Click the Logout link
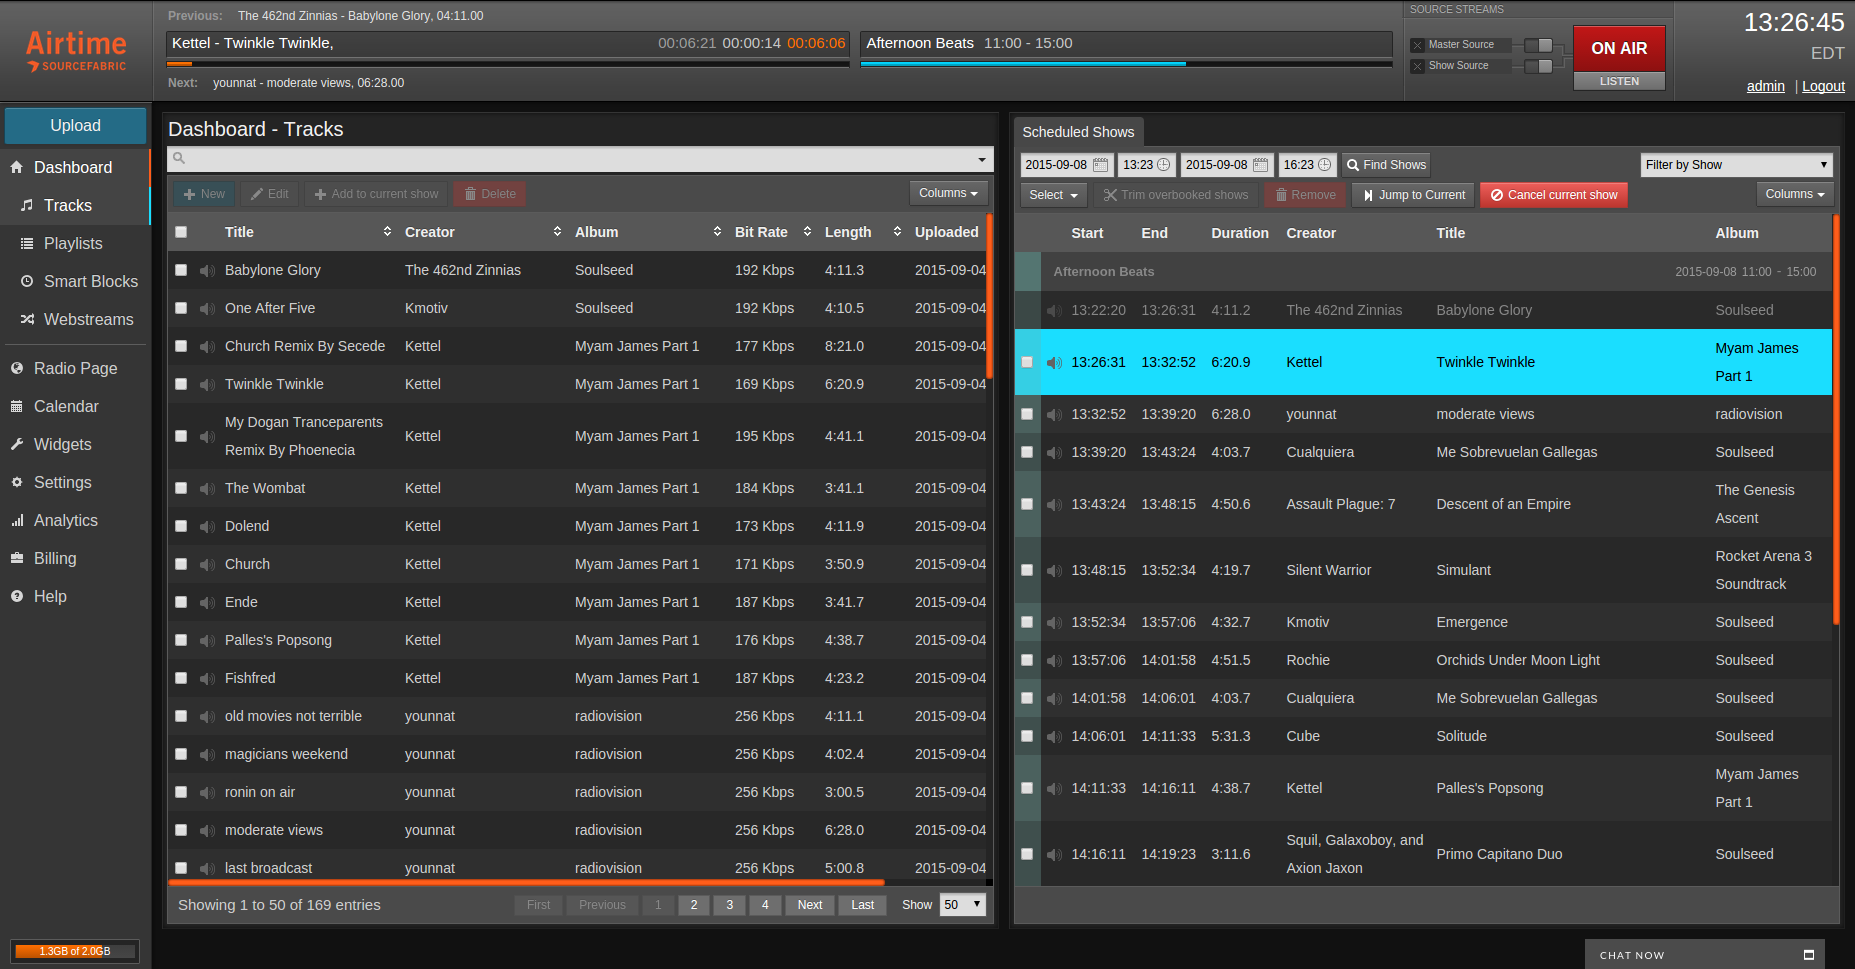 [x=1823, y=87]
